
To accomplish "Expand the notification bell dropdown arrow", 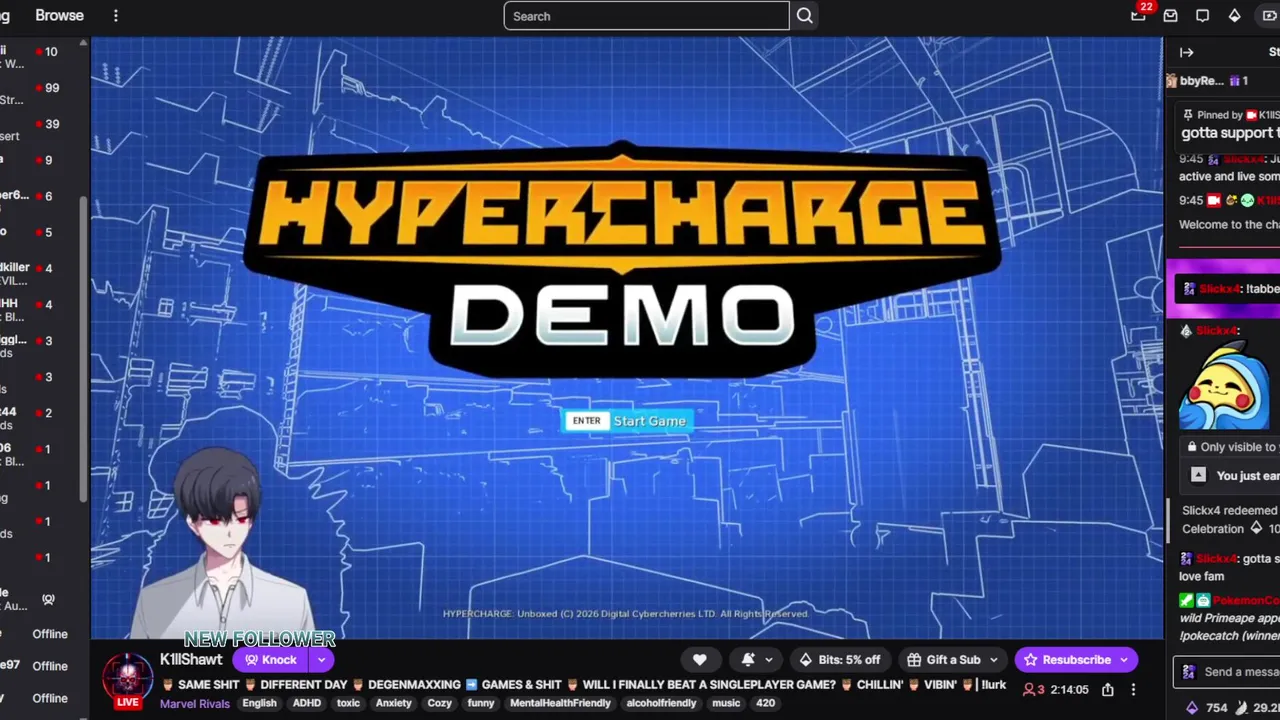I will (768, 660).
